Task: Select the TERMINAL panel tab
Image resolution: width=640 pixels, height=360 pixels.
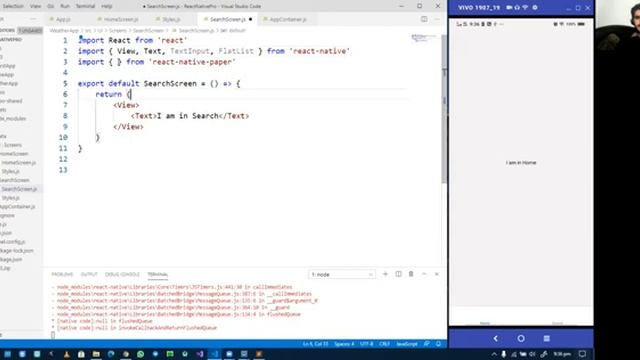Action: pos(158,274)
